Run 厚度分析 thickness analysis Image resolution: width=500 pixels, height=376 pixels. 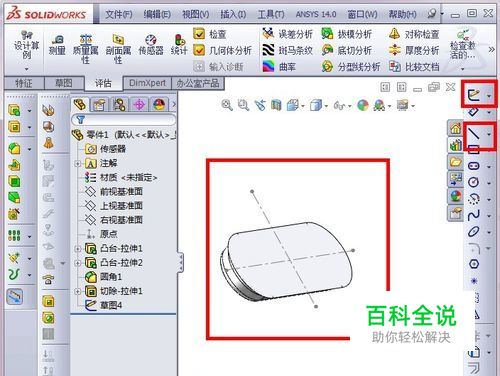(414, 50)
